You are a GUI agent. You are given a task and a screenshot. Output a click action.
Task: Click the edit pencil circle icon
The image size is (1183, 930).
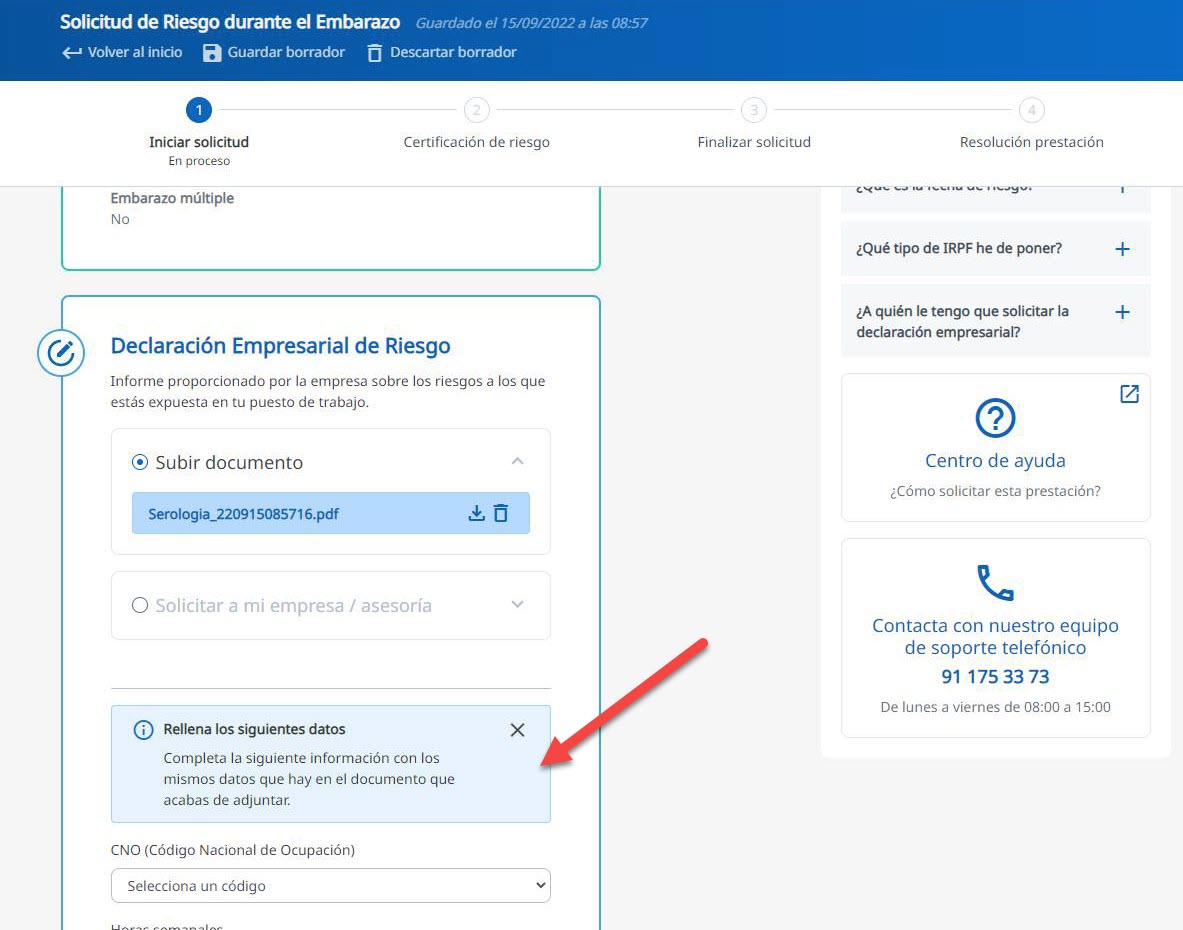61,353
